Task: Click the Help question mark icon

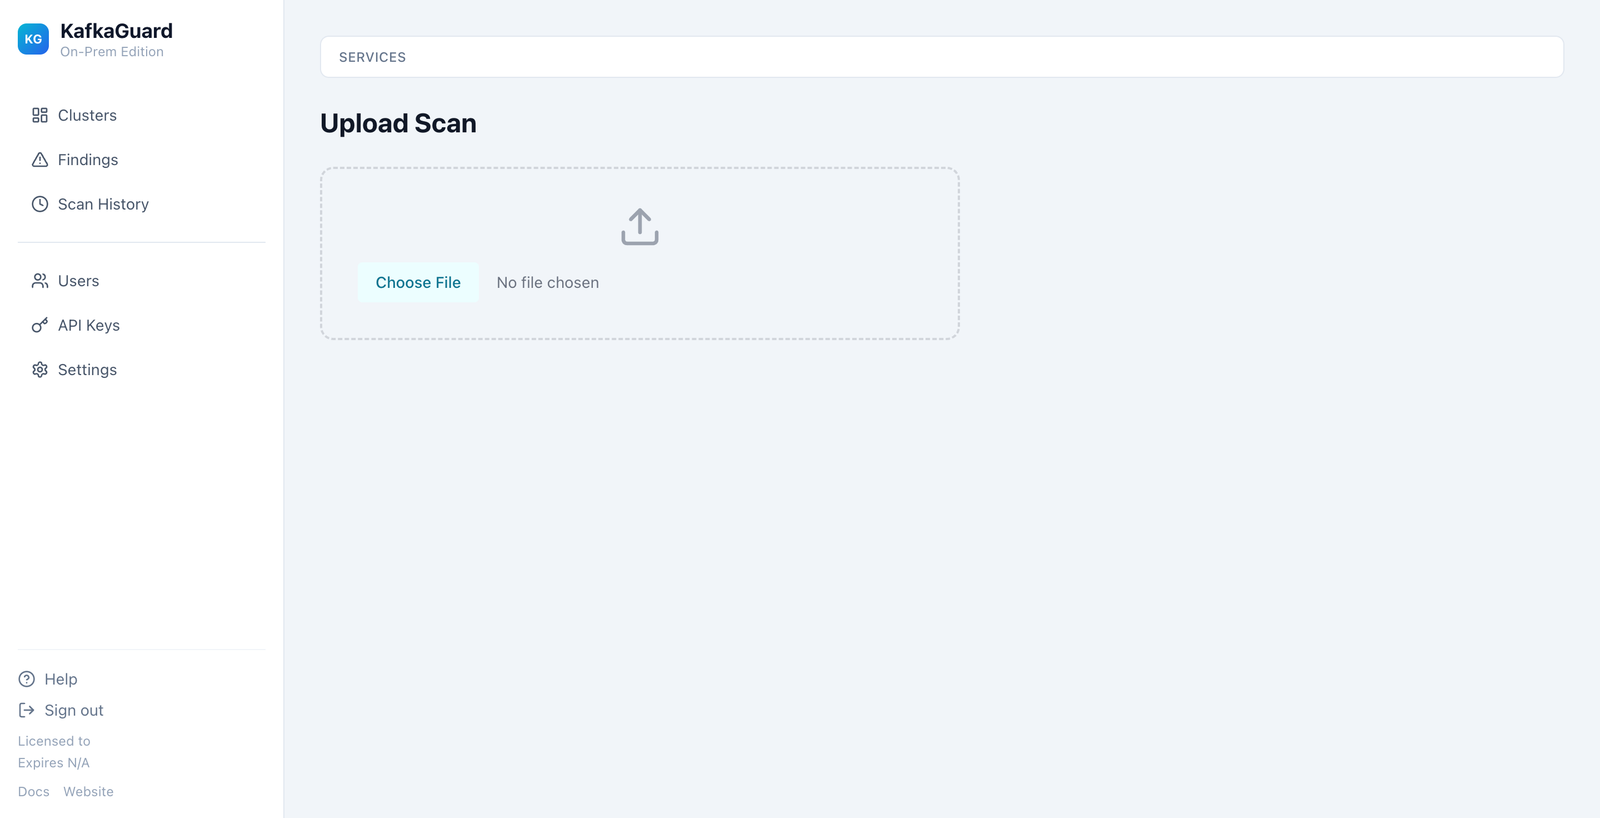Action: [x=27, y=679]
